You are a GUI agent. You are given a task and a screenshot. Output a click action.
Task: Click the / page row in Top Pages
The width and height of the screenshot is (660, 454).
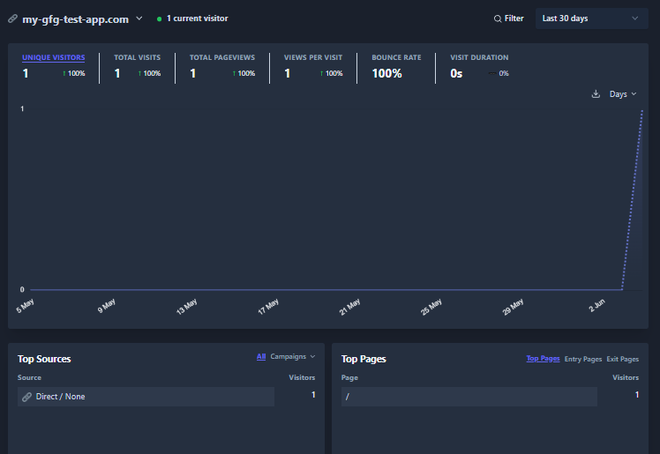click(469, 397)
